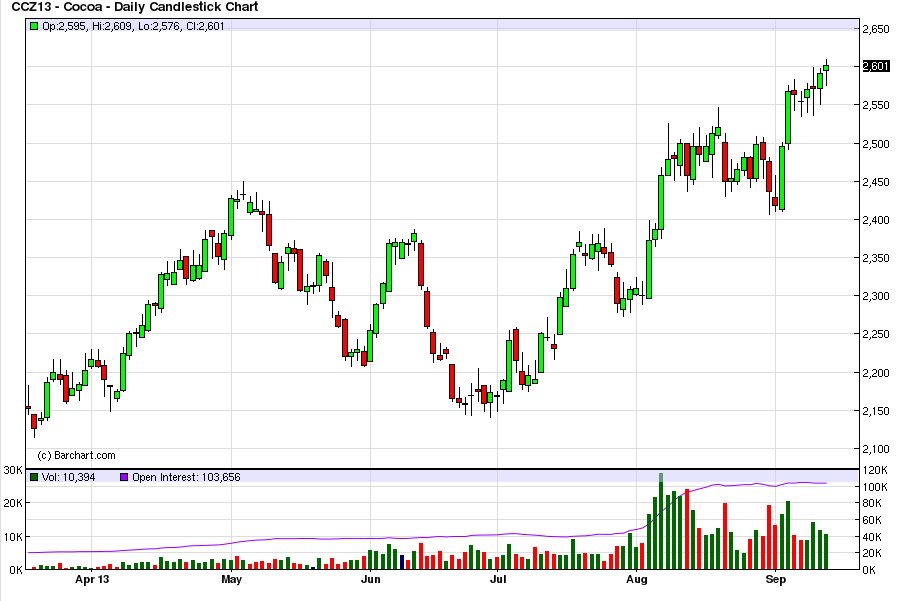897x601 pixels.
Task: Click the 'Vol: 10,394' label
Action: 69,477
